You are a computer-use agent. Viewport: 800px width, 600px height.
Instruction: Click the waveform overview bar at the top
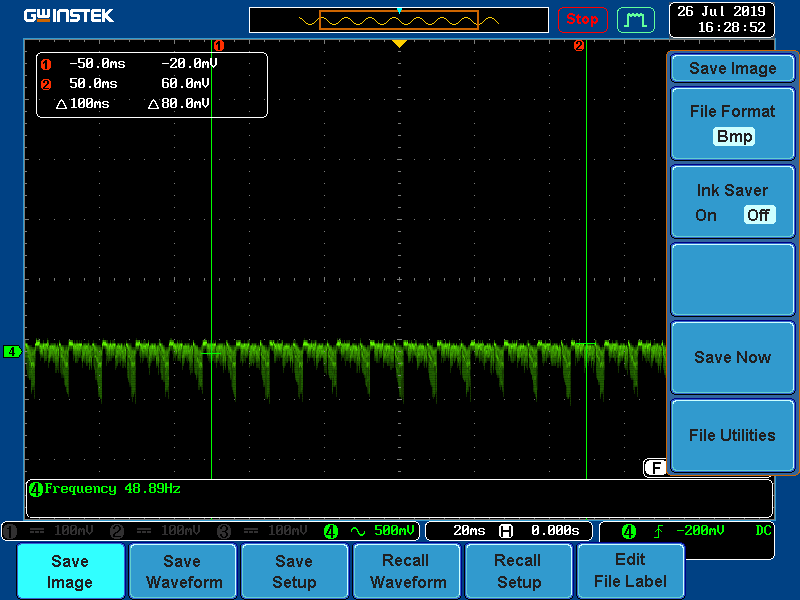pyautogui.click(x=398, y=20)
